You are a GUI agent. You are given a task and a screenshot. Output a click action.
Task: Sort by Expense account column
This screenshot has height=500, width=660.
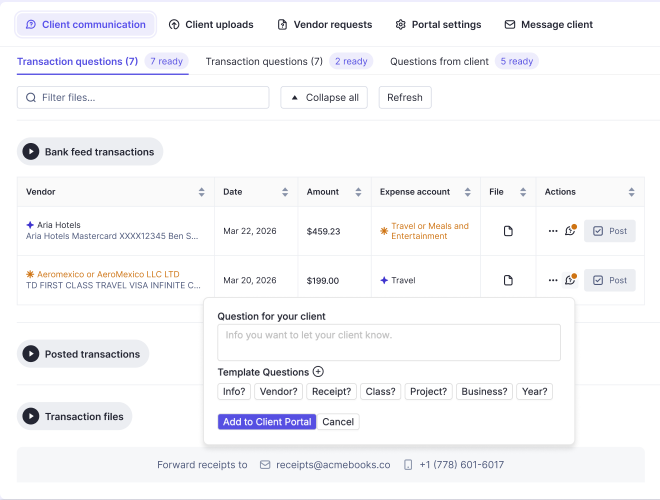tap(468, 192)
